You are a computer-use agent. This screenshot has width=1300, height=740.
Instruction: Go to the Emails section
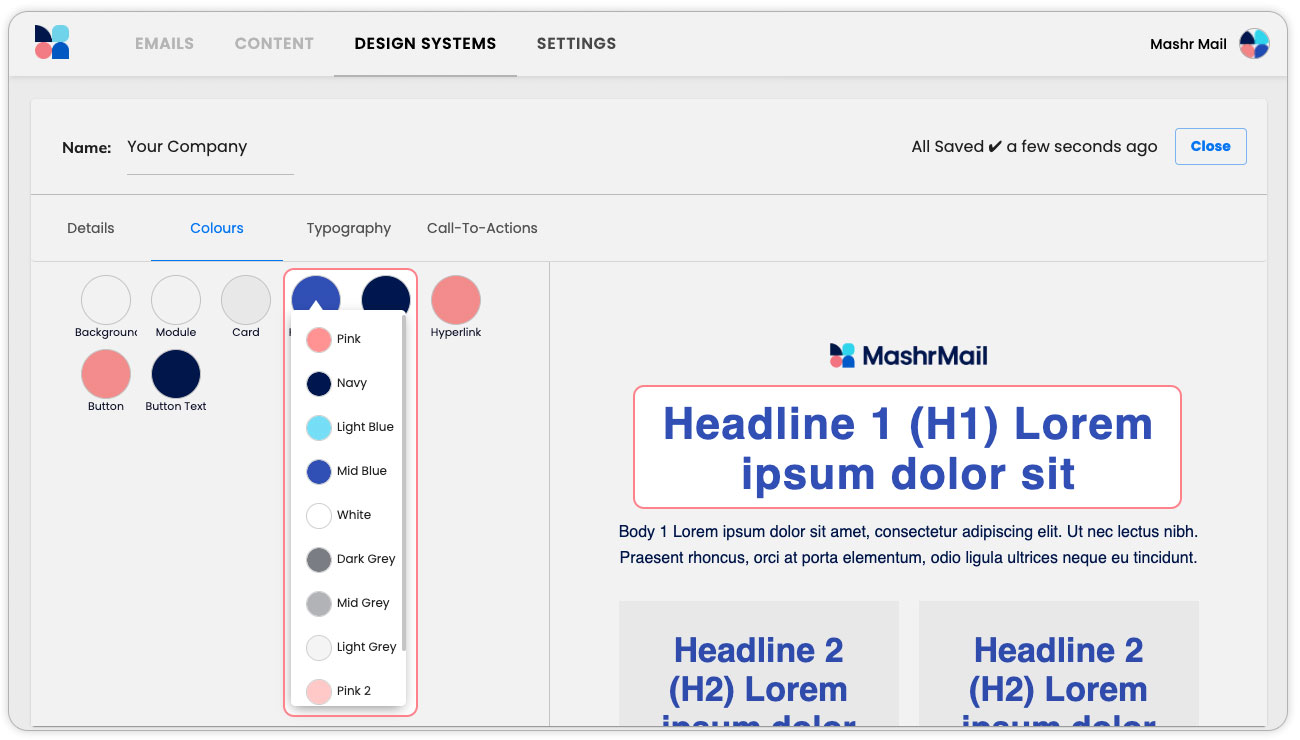pyautogui.click(x=164, y=44)
